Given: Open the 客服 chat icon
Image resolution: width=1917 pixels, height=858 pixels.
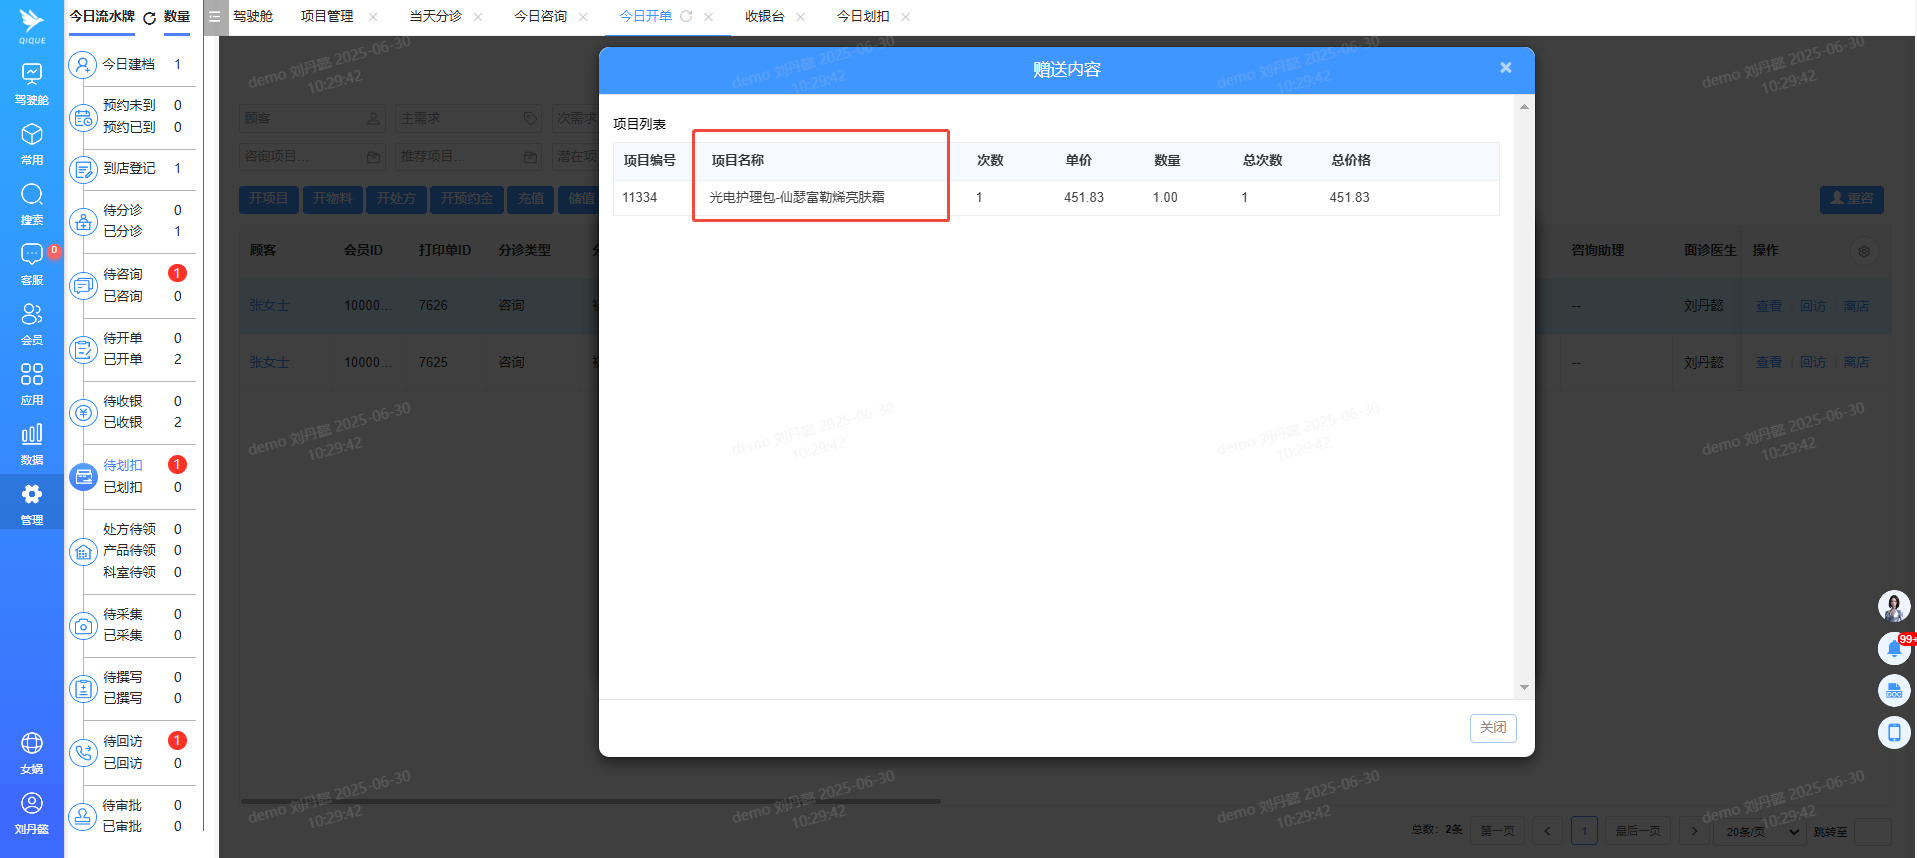Looking at the screenshot, I should (x=32, y=263).
